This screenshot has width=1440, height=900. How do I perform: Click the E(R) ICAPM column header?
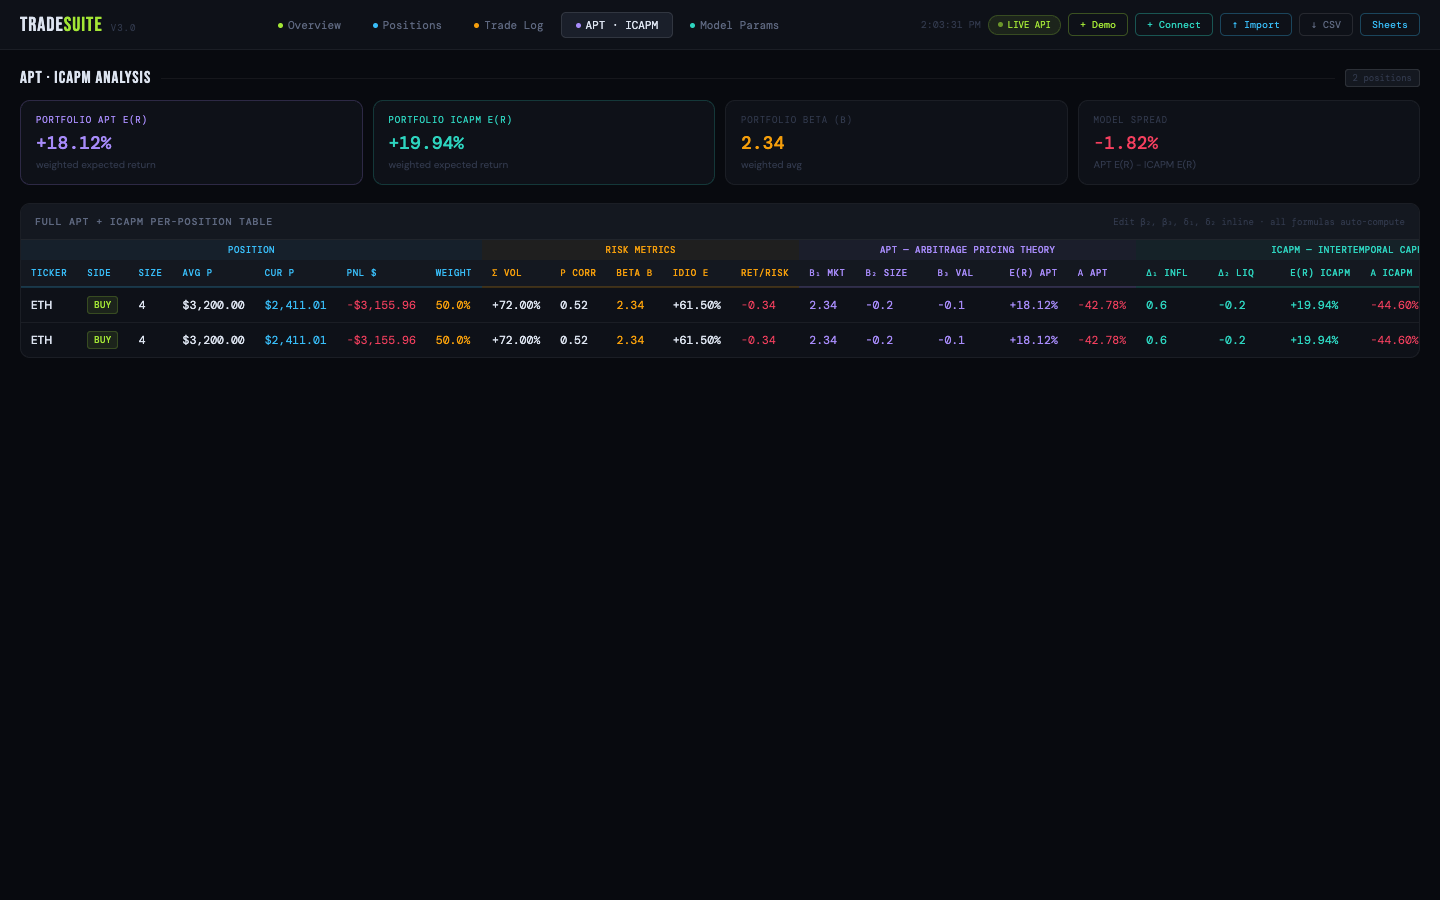1320,273
